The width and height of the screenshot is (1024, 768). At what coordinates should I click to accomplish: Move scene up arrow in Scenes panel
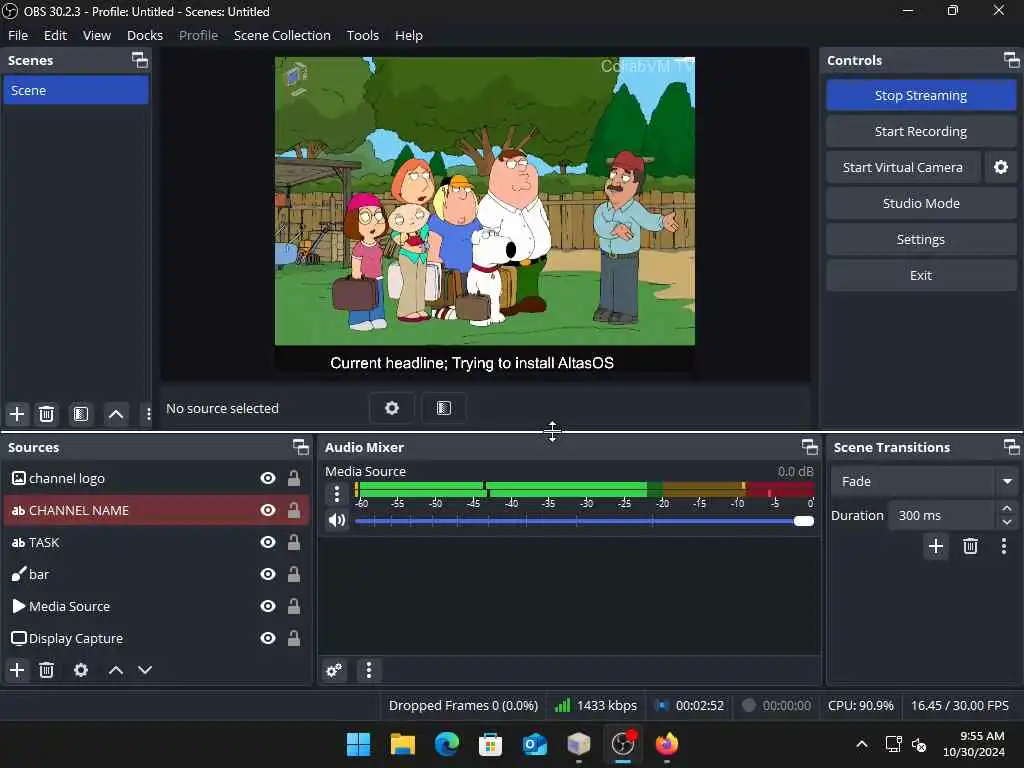pos(116,414)
